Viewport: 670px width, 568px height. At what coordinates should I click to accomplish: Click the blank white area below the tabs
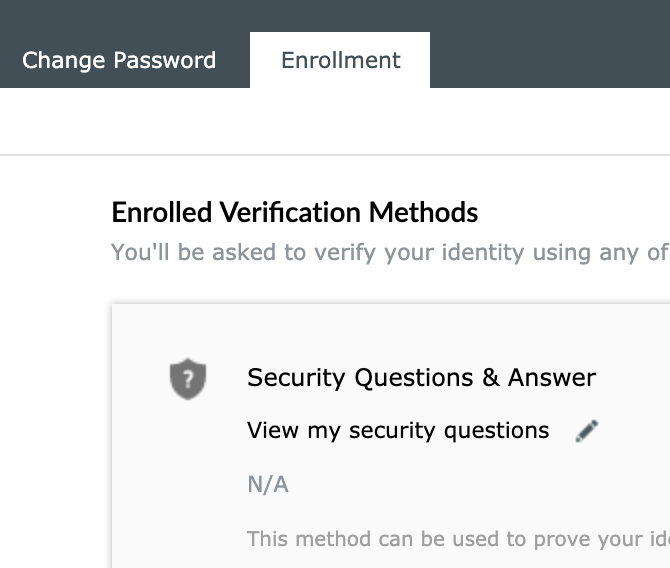point(335,121)
